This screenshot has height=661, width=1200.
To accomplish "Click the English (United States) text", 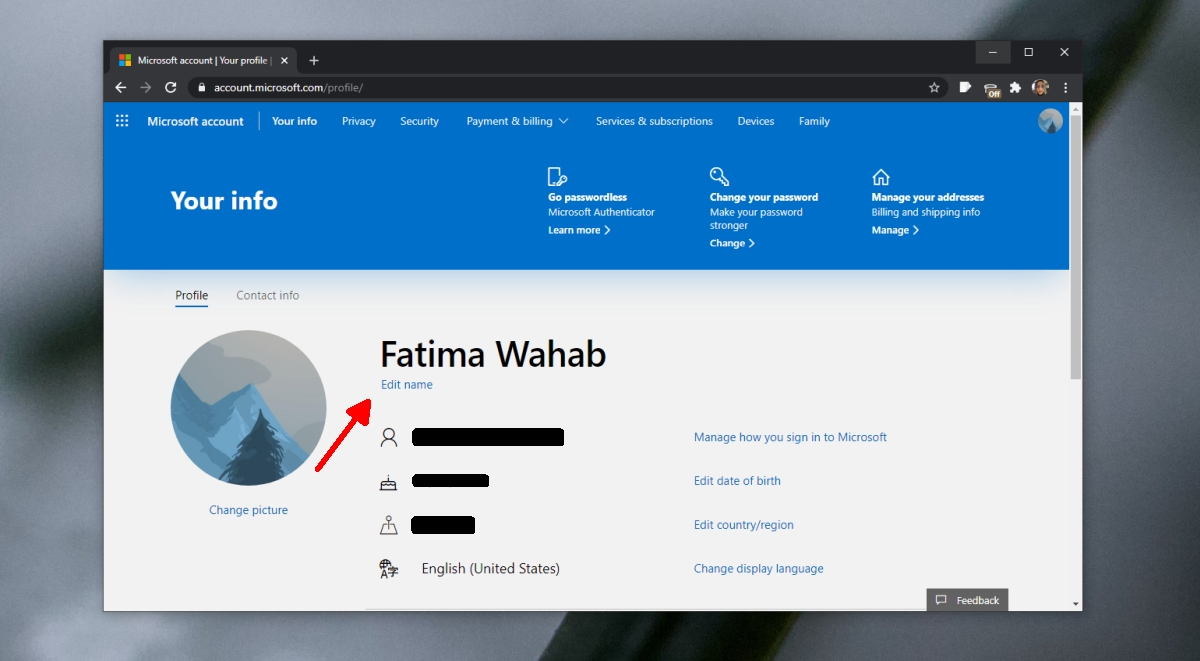I will coord(490,569).
